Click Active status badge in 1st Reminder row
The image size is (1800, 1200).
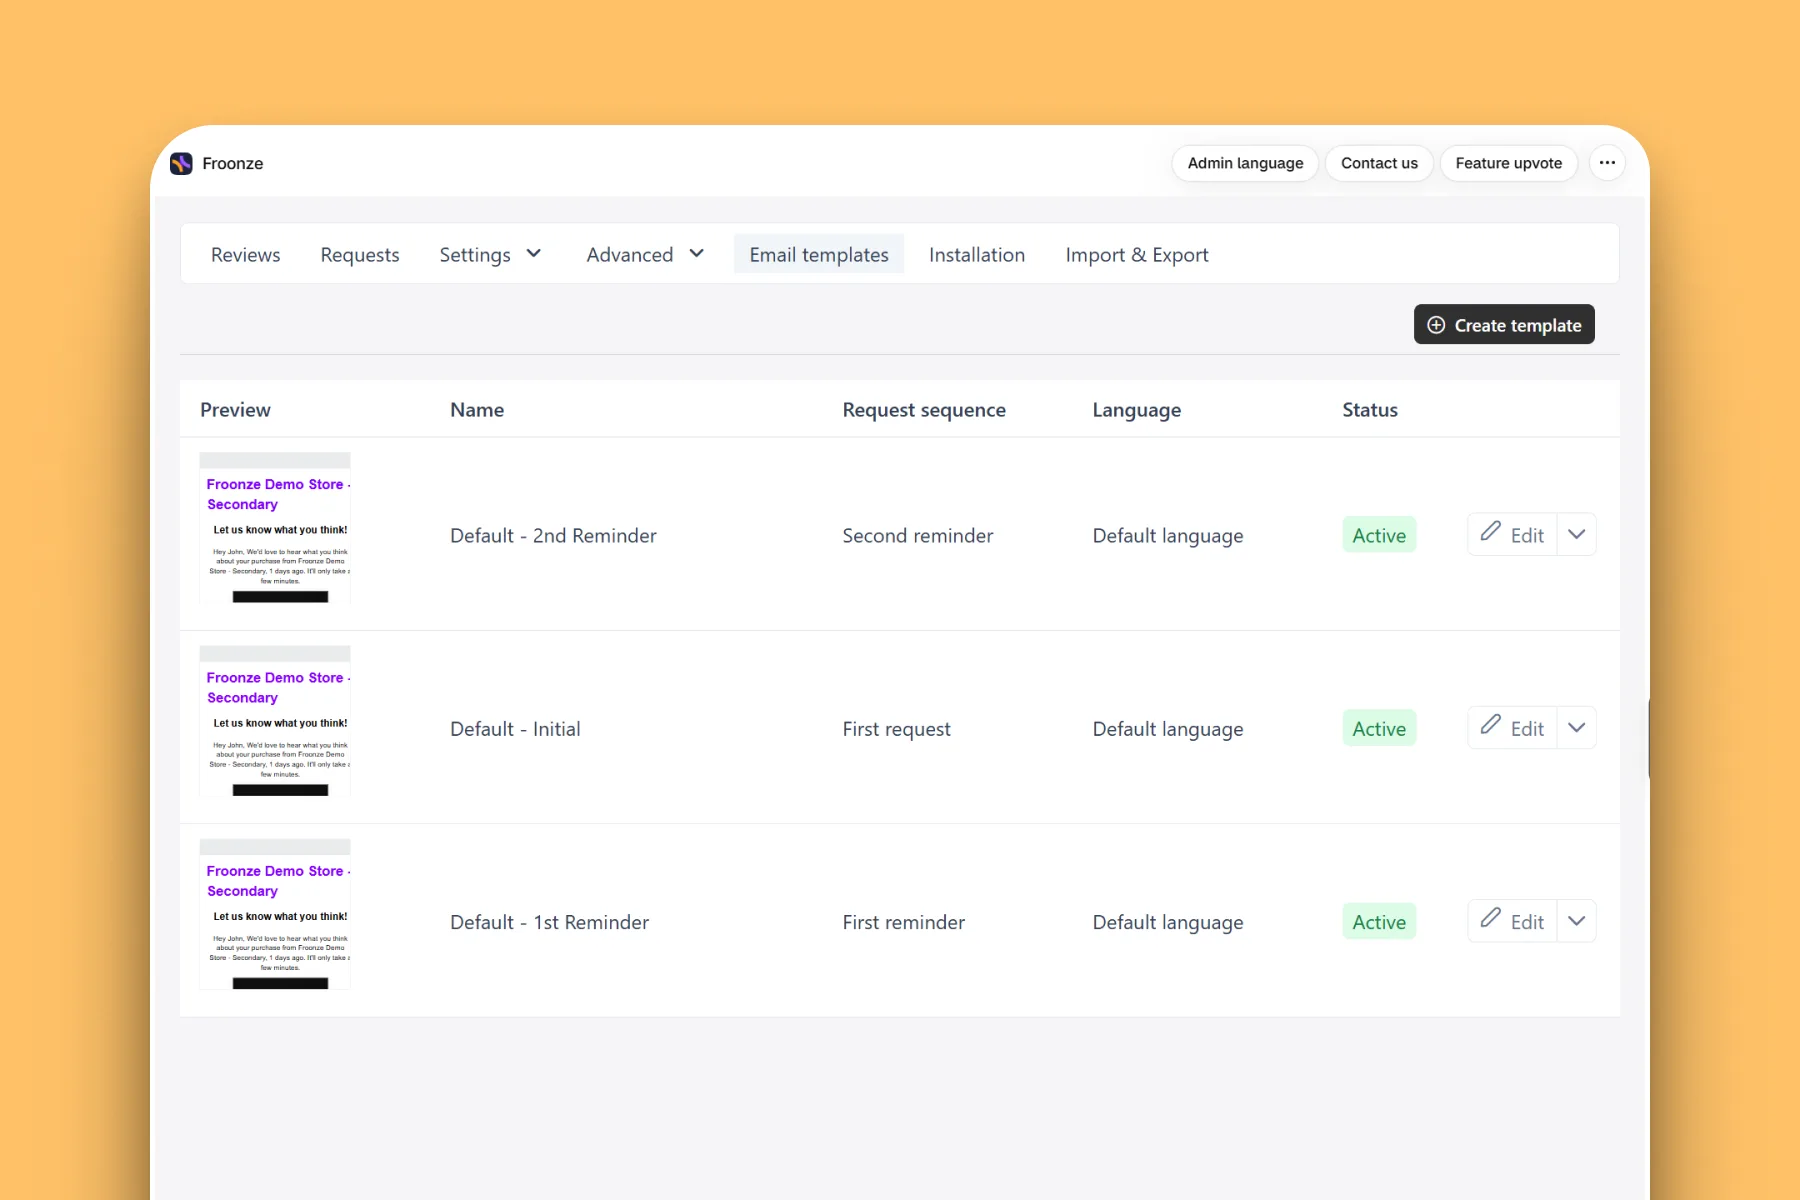tap(1379, 922)
